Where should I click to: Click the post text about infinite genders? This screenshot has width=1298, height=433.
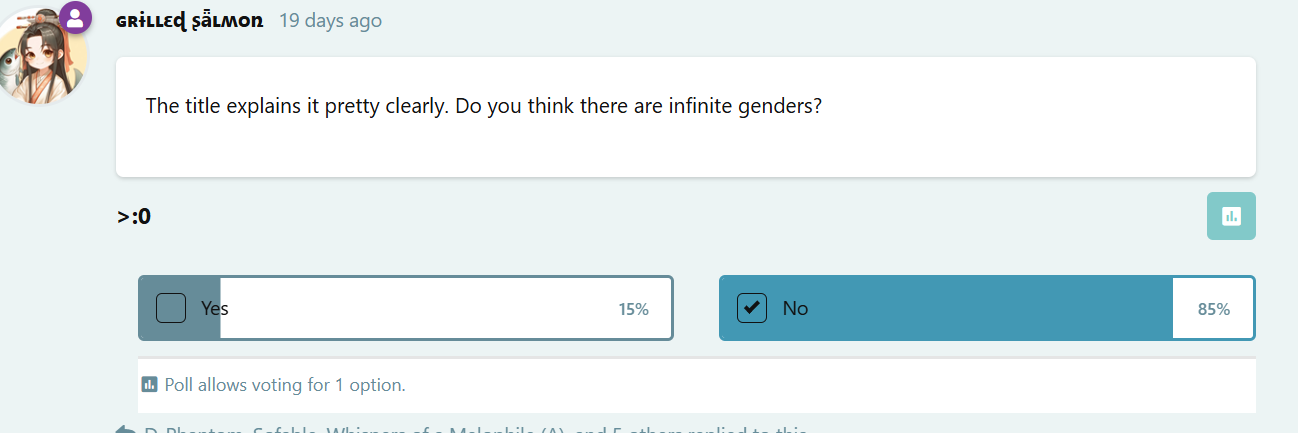tap(483, 106)
